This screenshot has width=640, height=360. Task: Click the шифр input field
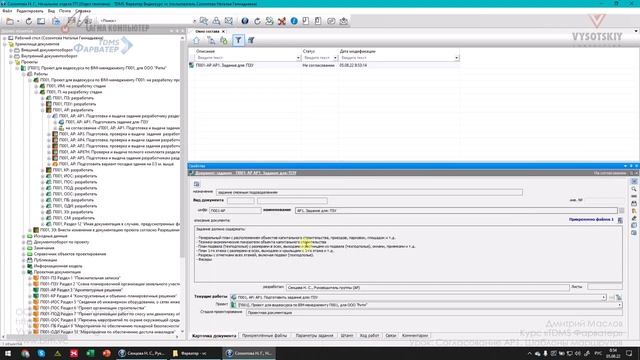coord(235,211)
